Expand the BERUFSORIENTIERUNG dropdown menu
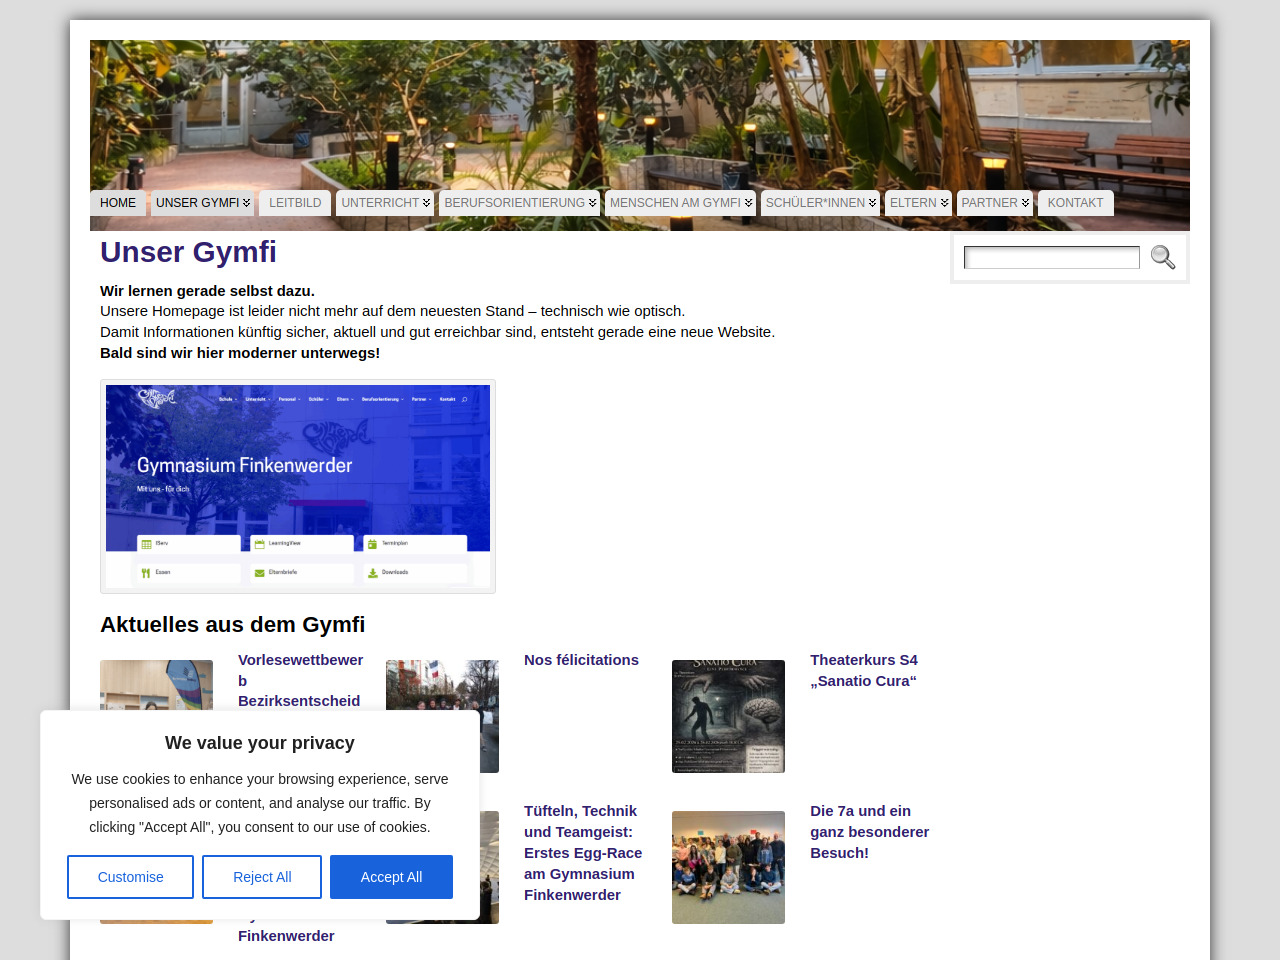 pos(519,203)
